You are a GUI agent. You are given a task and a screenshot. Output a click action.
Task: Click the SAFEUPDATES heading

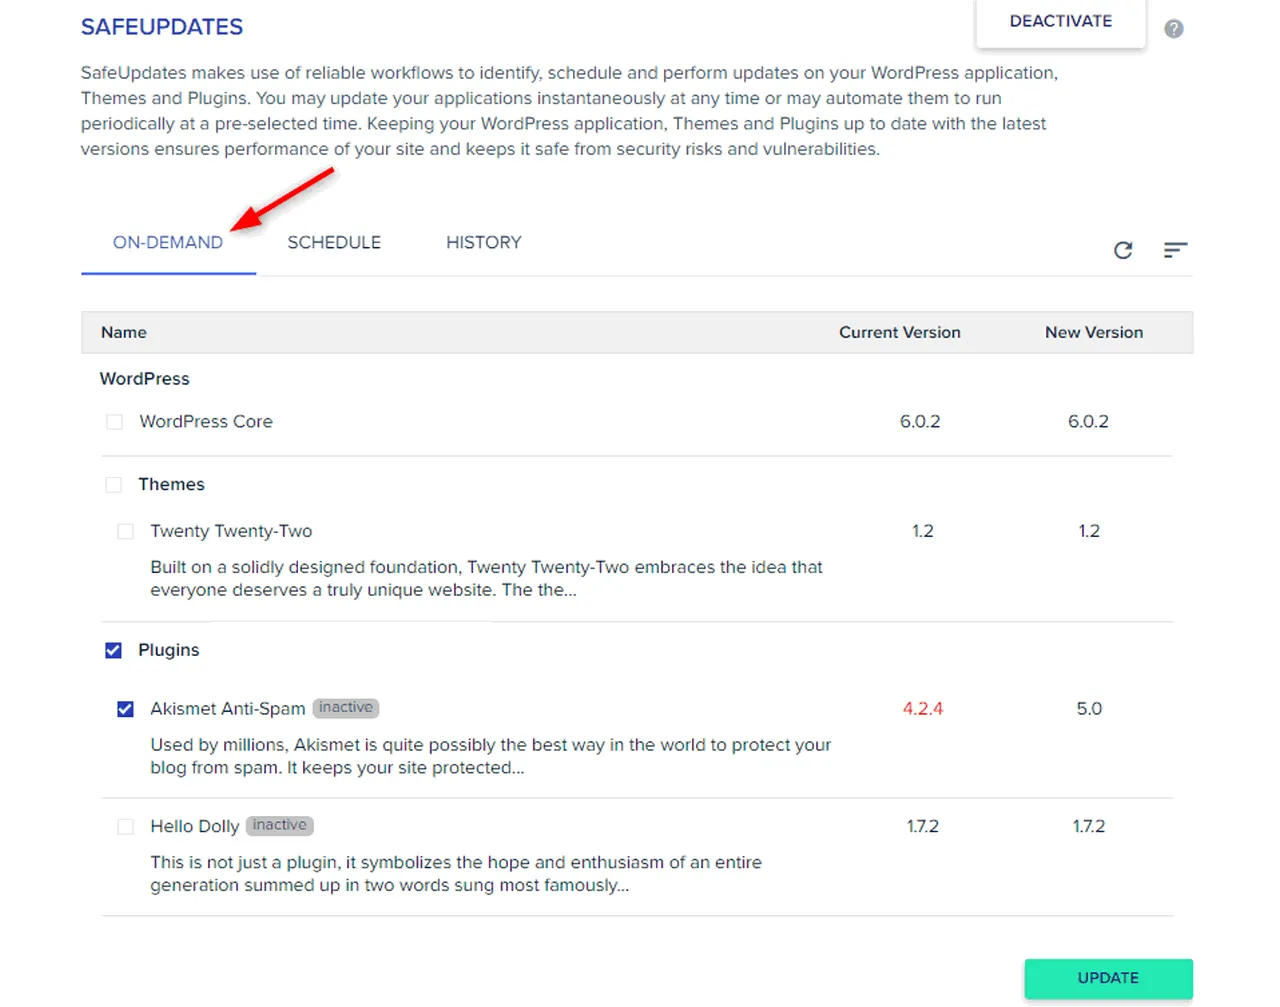(x=162, y=27)
